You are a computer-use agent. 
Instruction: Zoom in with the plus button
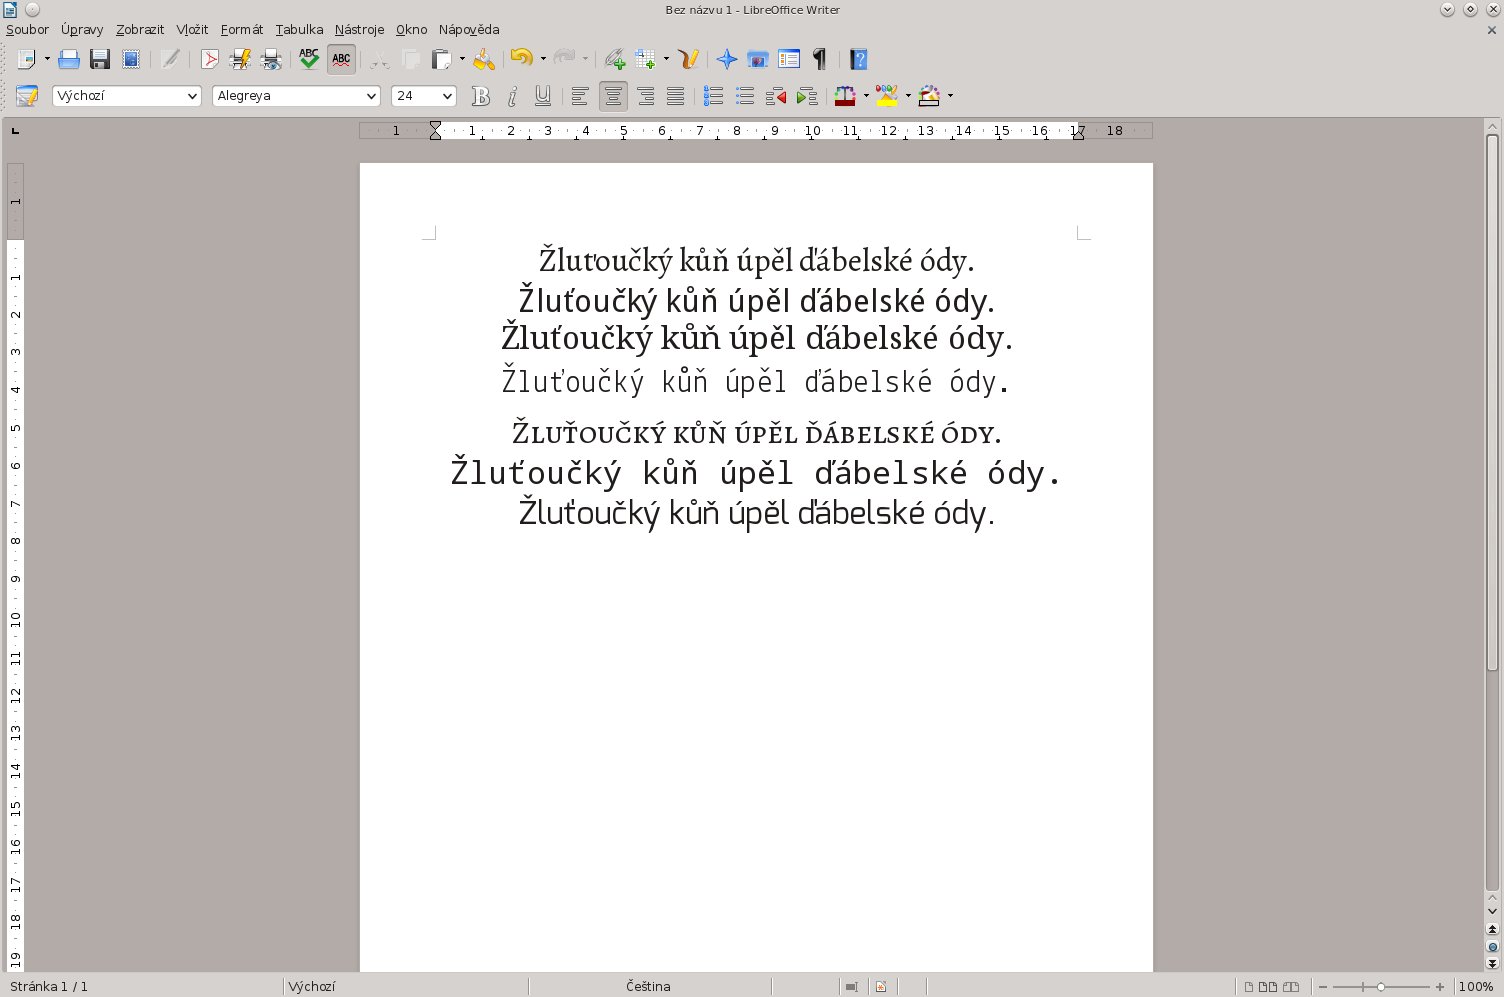coord(1440,987)
